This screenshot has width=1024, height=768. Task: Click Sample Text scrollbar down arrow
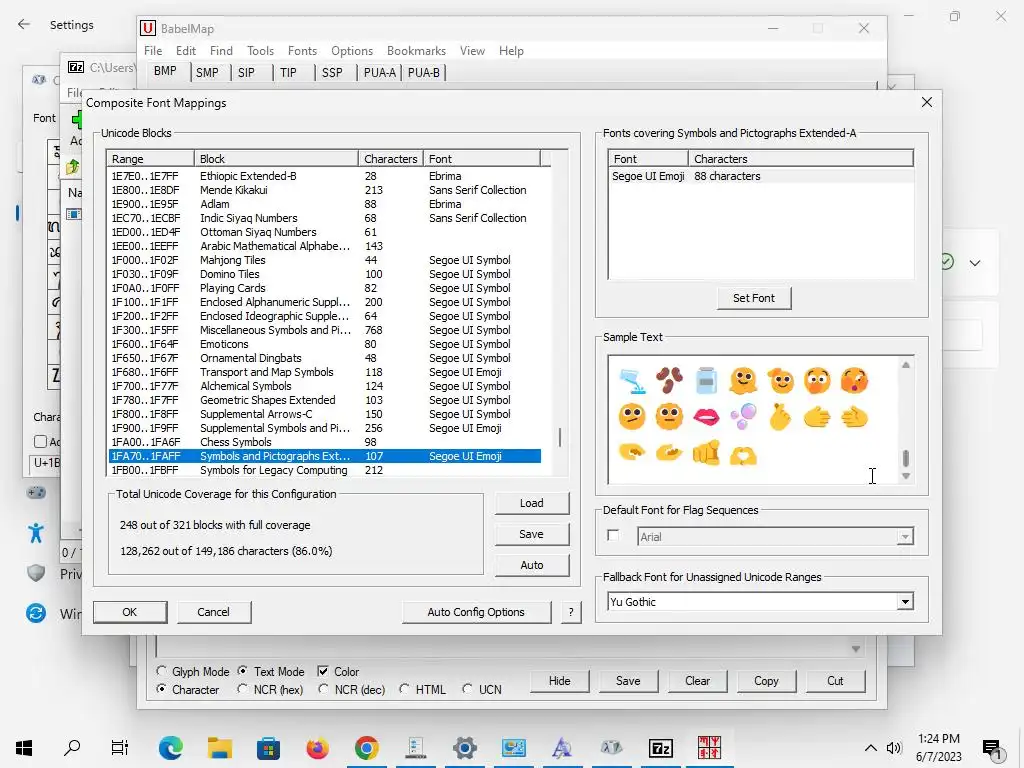[906, 476]
